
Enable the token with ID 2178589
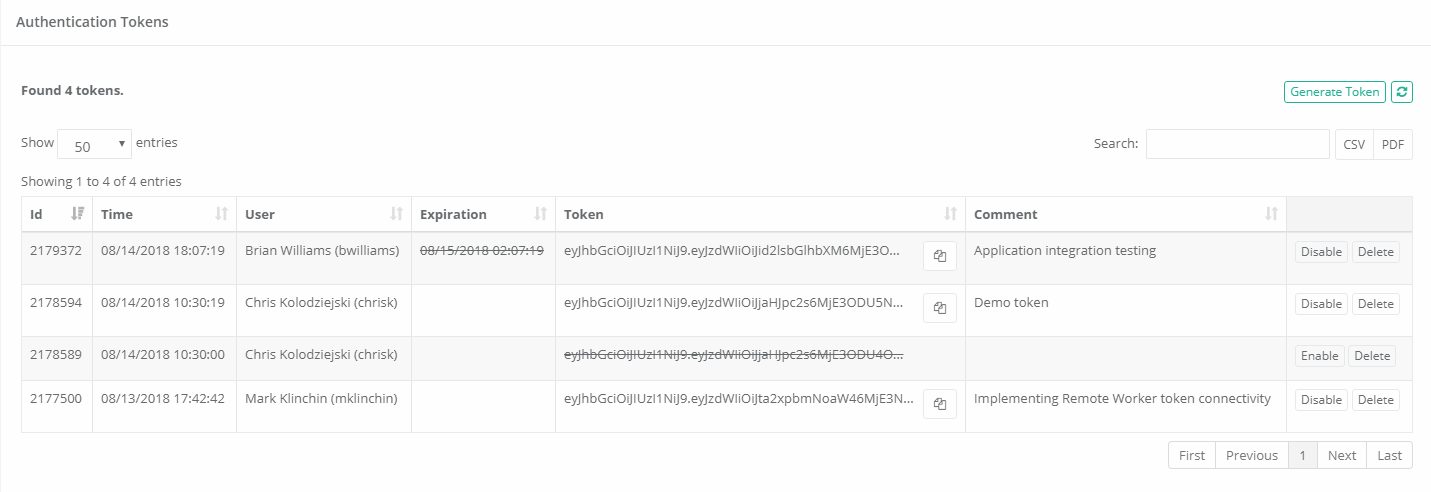[1319, 356]
